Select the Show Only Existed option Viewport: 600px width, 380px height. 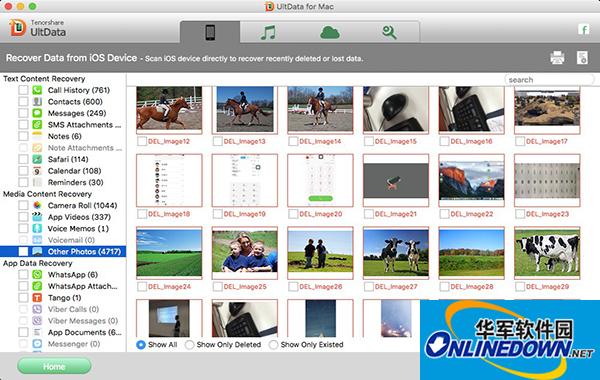point(273,344)
